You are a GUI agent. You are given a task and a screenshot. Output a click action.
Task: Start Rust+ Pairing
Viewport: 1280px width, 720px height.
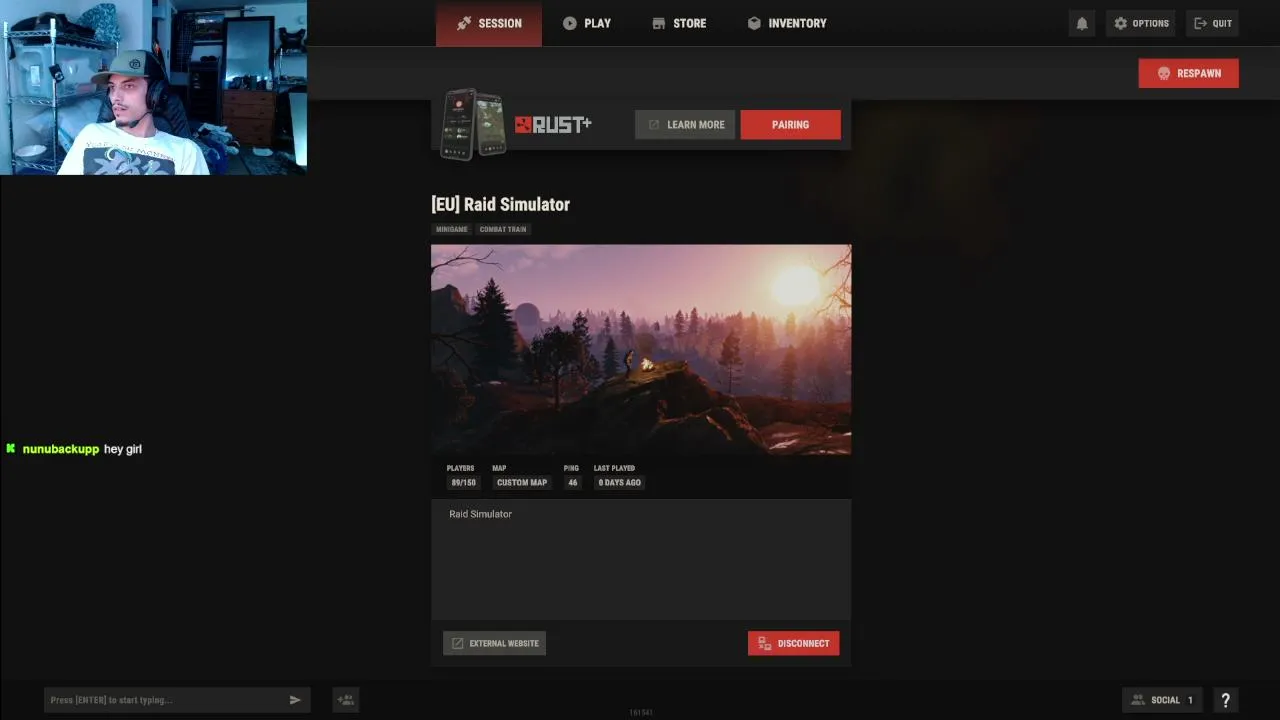(x=790, y=125)
